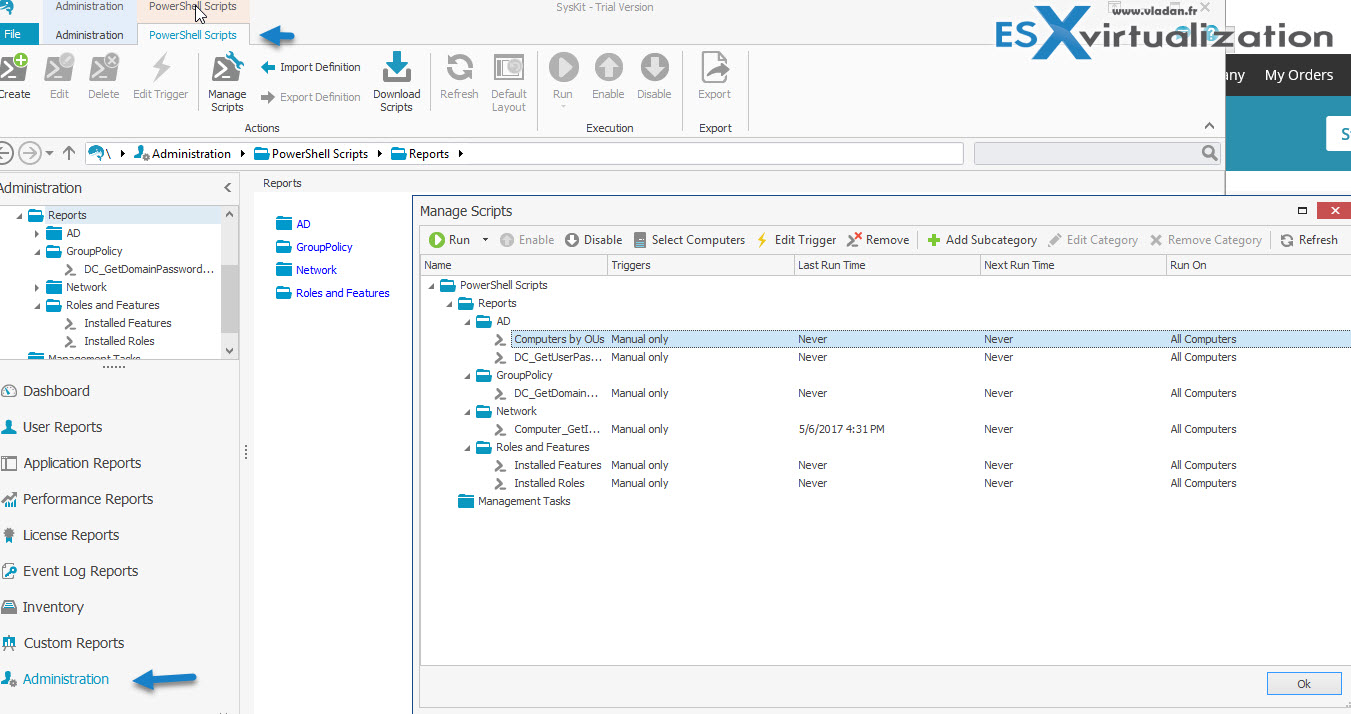Click the left tree scrollbar down arrow

[230, 350]
